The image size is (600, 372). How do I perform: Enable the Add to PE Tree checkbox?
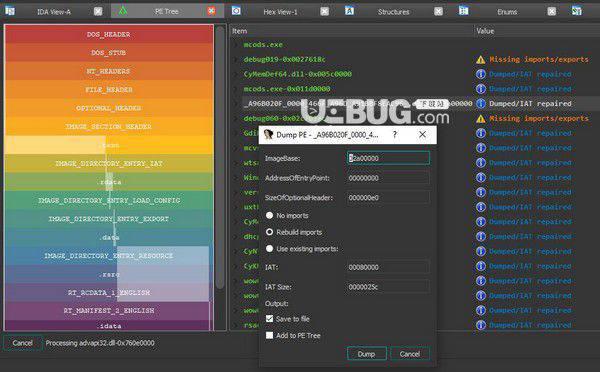tap(269, 335)
